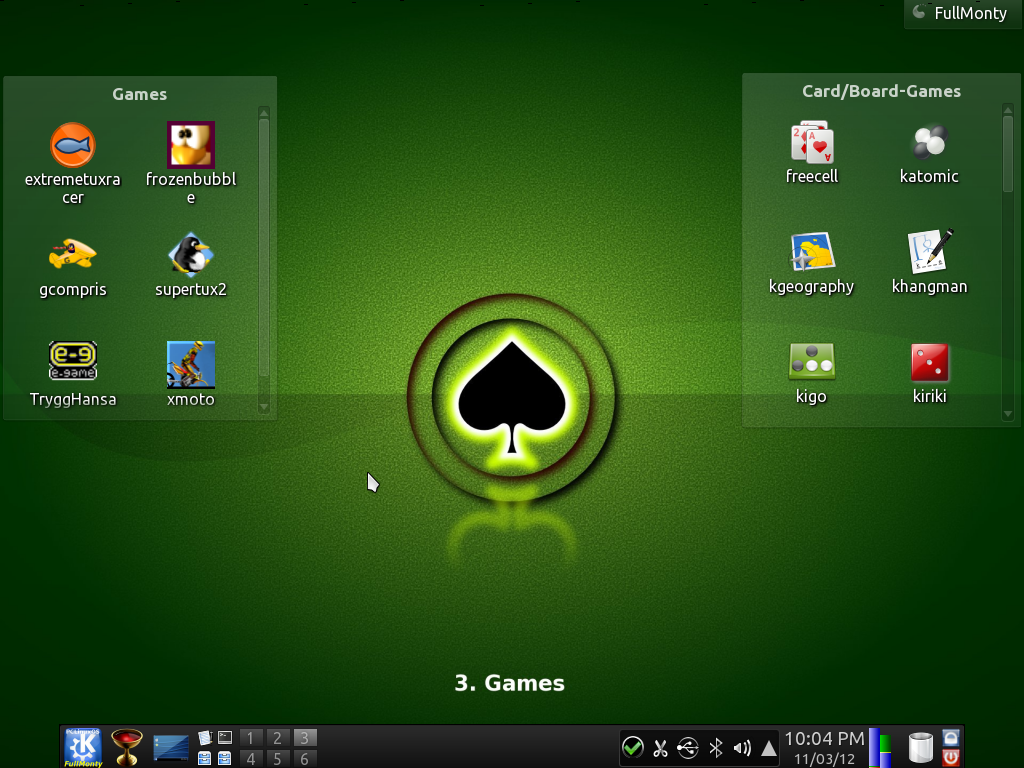
Task: Open kgeography application icon
Action: (812, 252)
